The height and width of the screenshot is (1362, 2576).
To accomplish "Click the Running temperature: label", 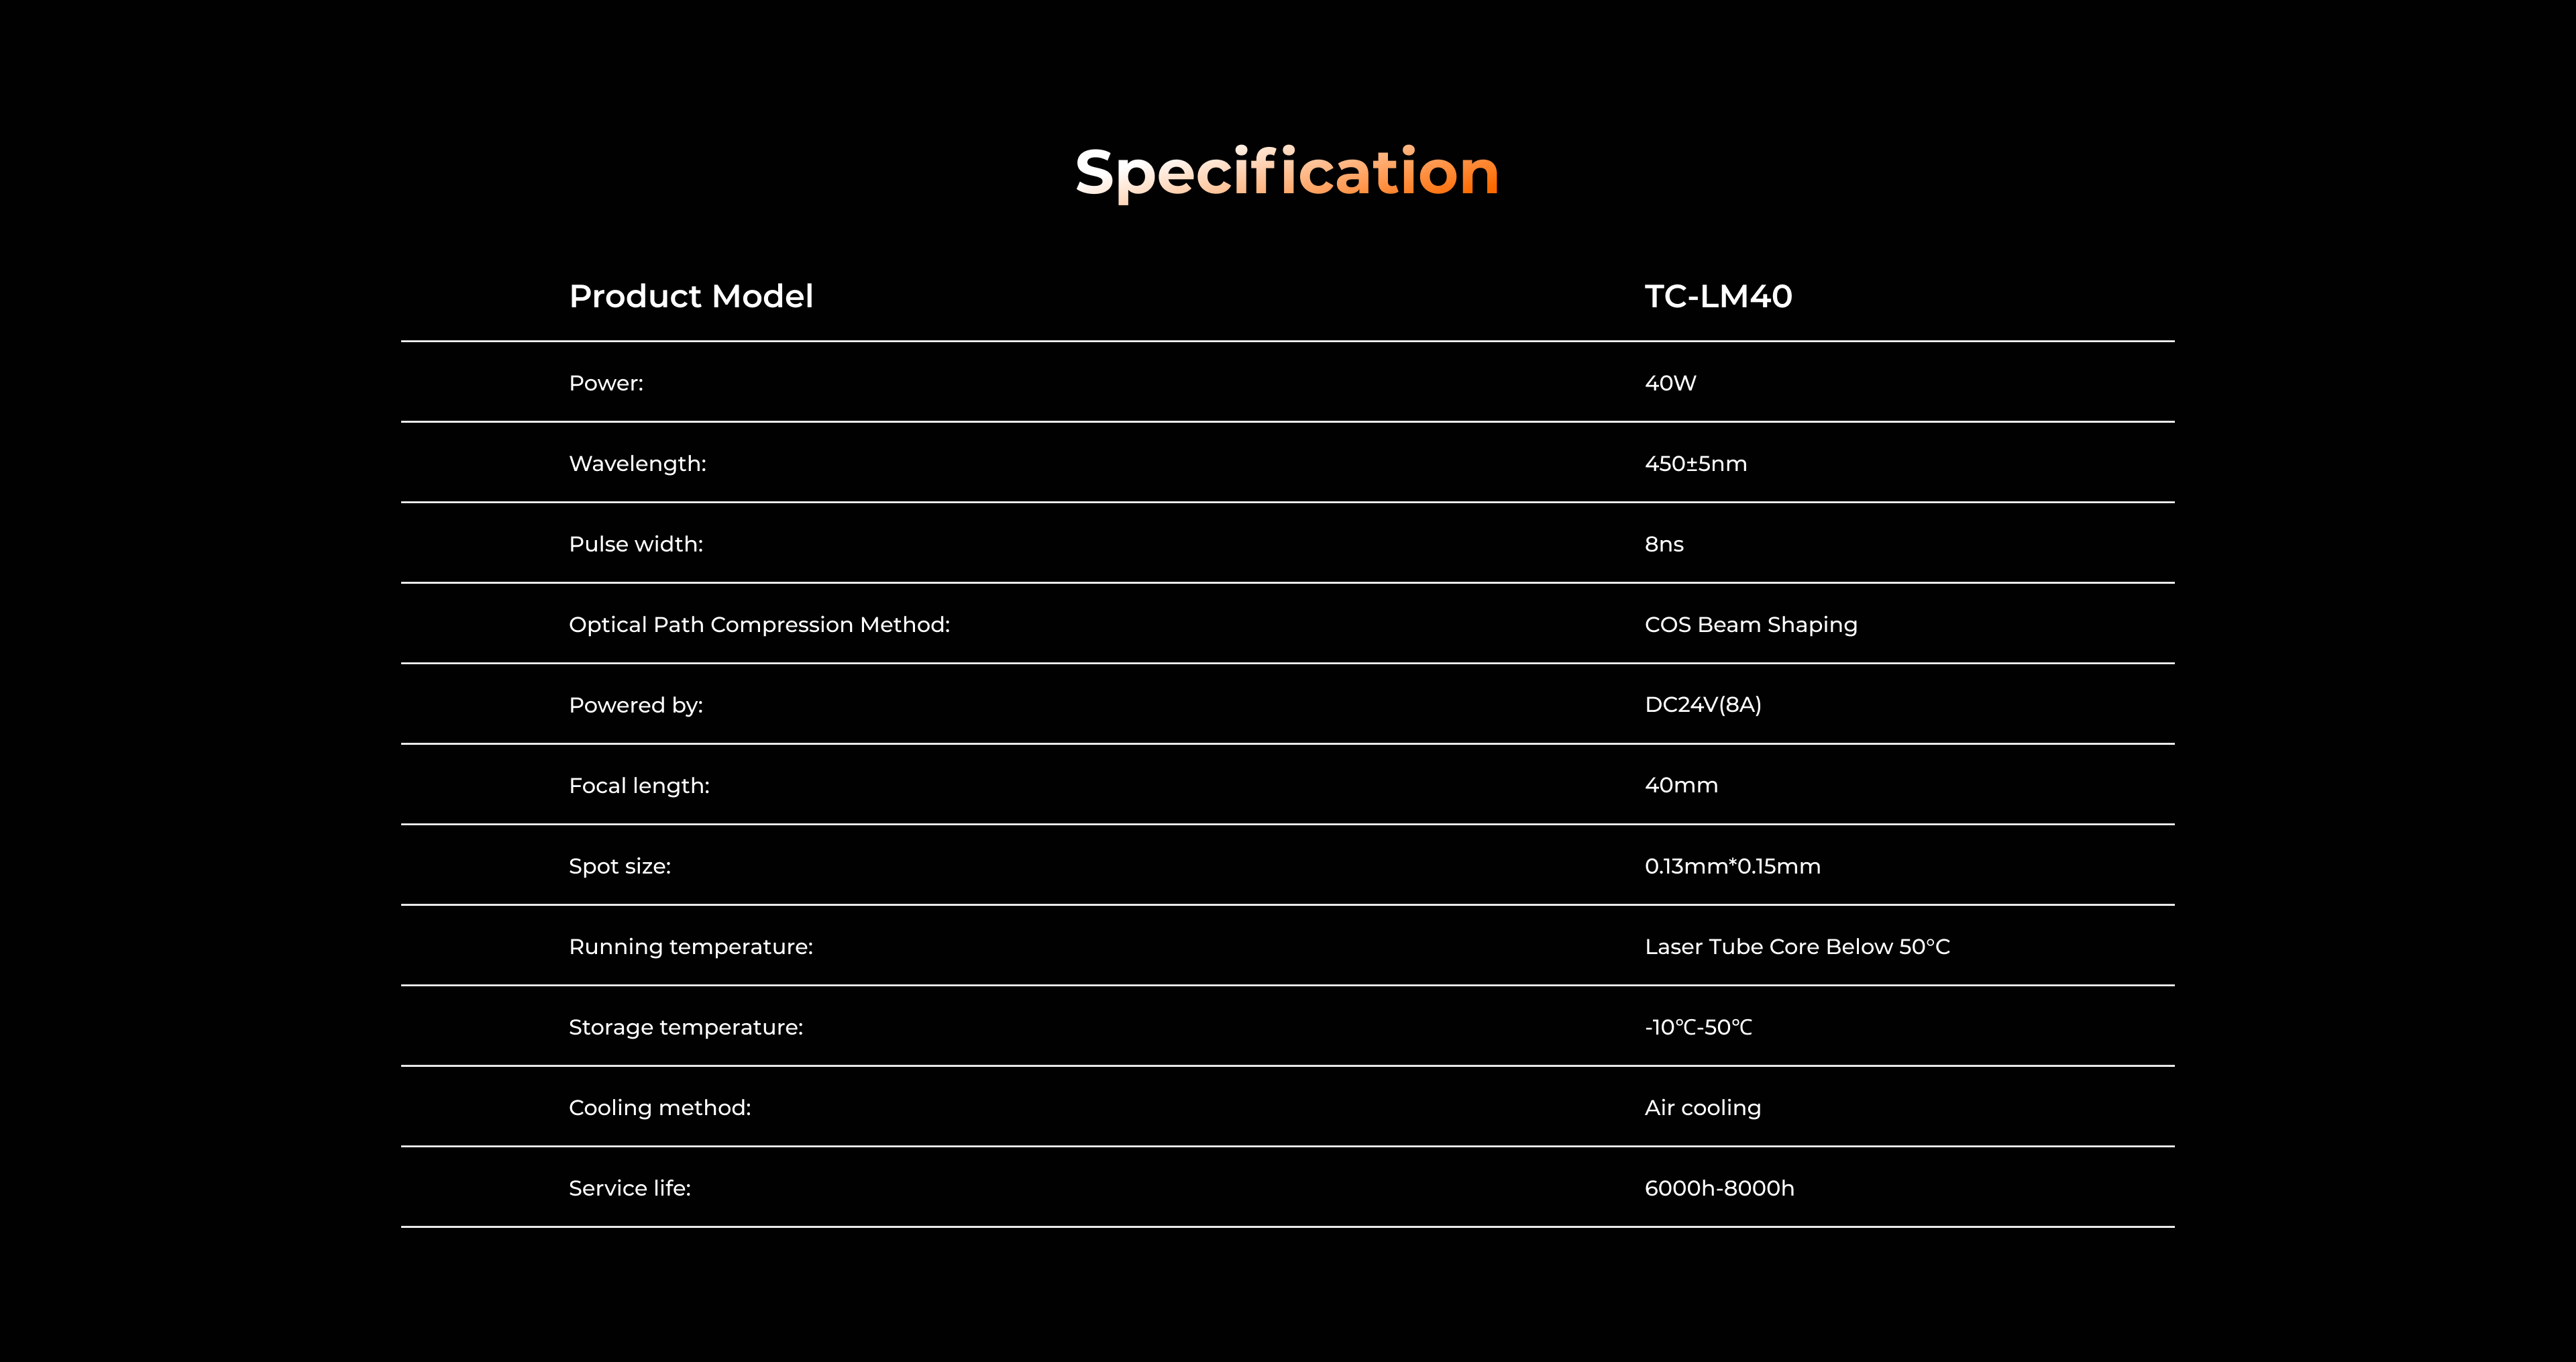I will [x=690, y=947].
